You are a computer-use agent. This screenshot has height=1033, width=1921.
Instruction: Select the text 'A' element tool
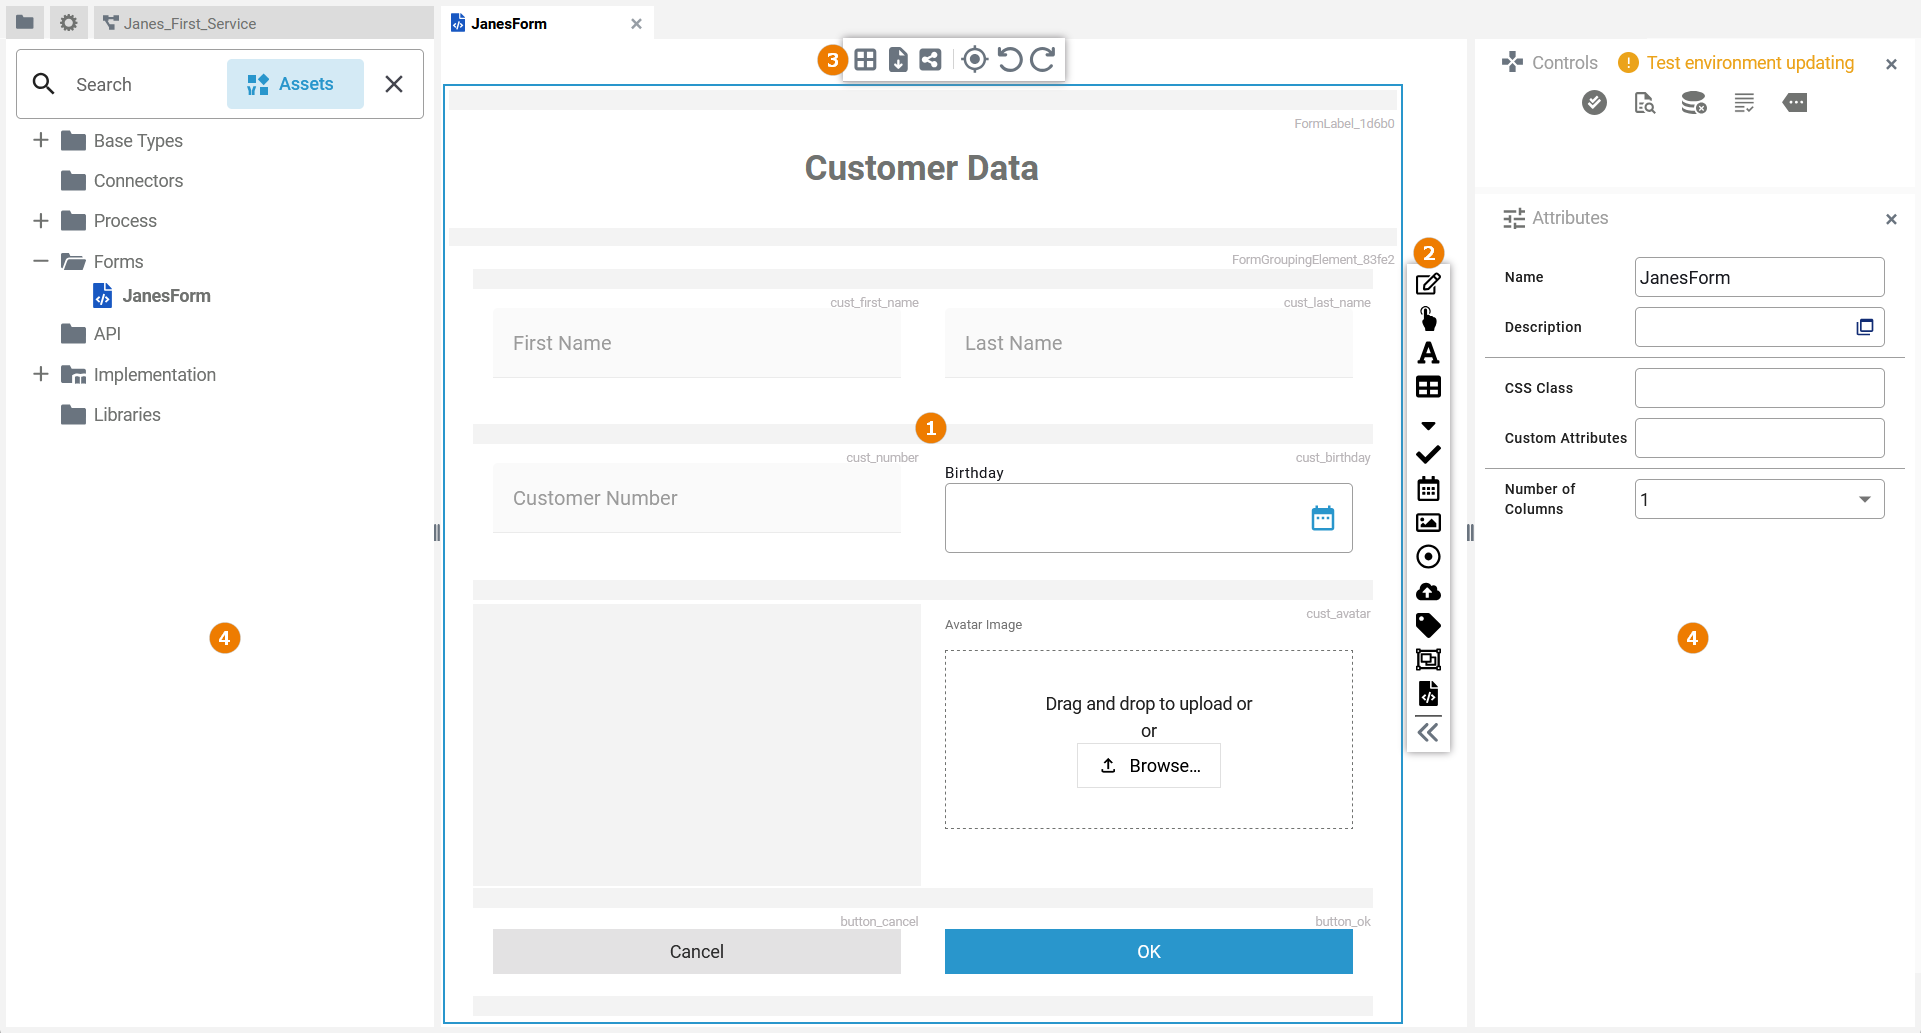1428,353
